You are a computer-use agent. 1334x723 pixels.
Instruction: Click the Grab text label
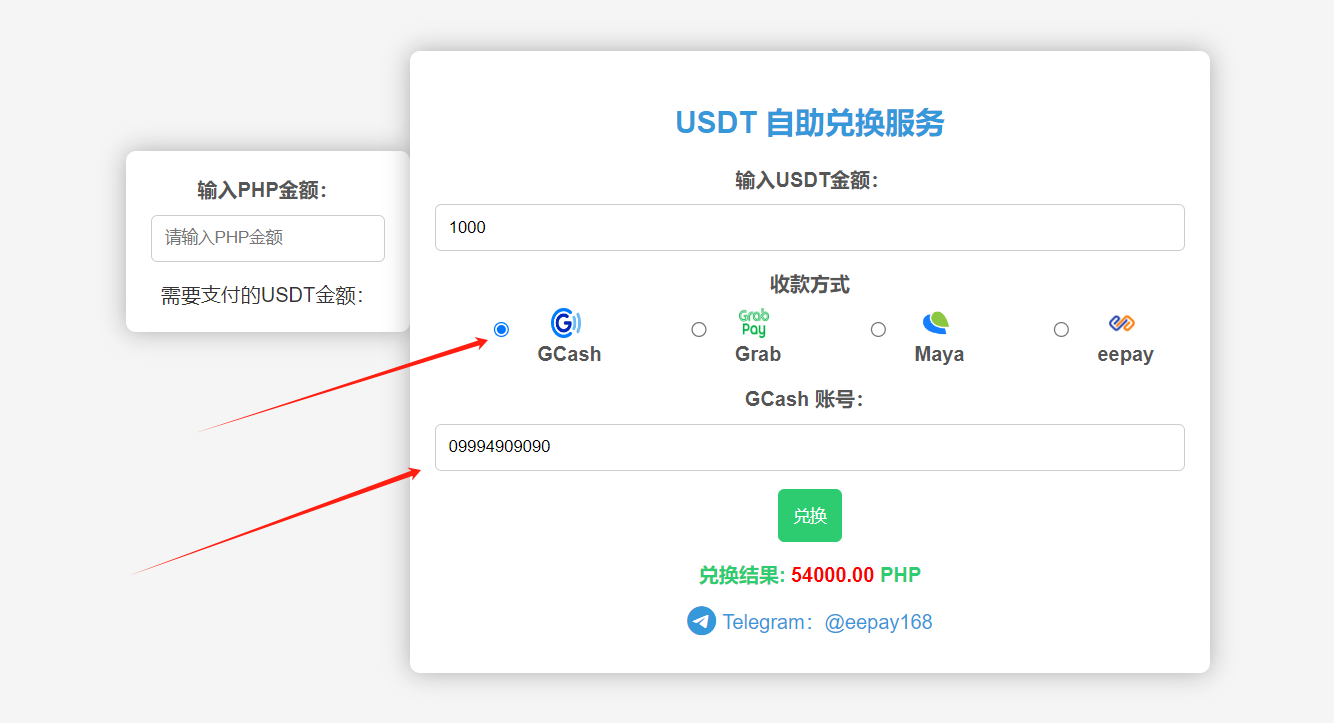pos(758,354)
